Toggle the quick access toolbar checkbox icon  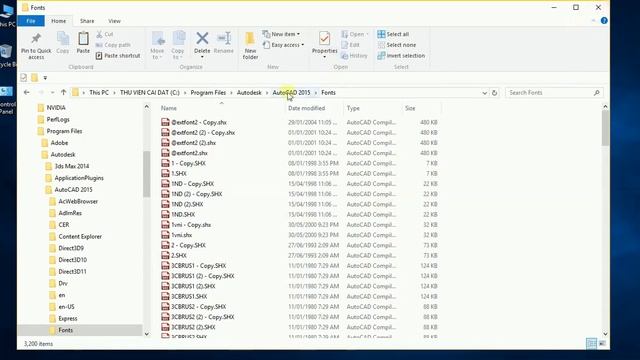click(x=24, y=78)
